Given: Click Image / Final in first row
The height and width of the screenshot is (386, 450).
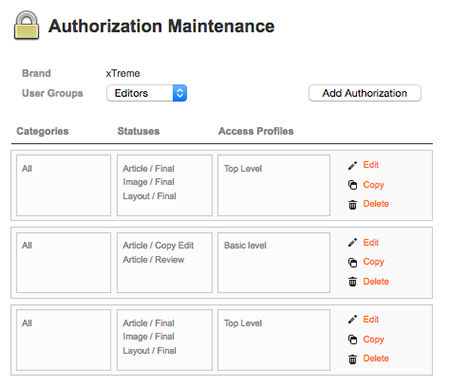Looking at the screenshot, I should coord(148,182).
